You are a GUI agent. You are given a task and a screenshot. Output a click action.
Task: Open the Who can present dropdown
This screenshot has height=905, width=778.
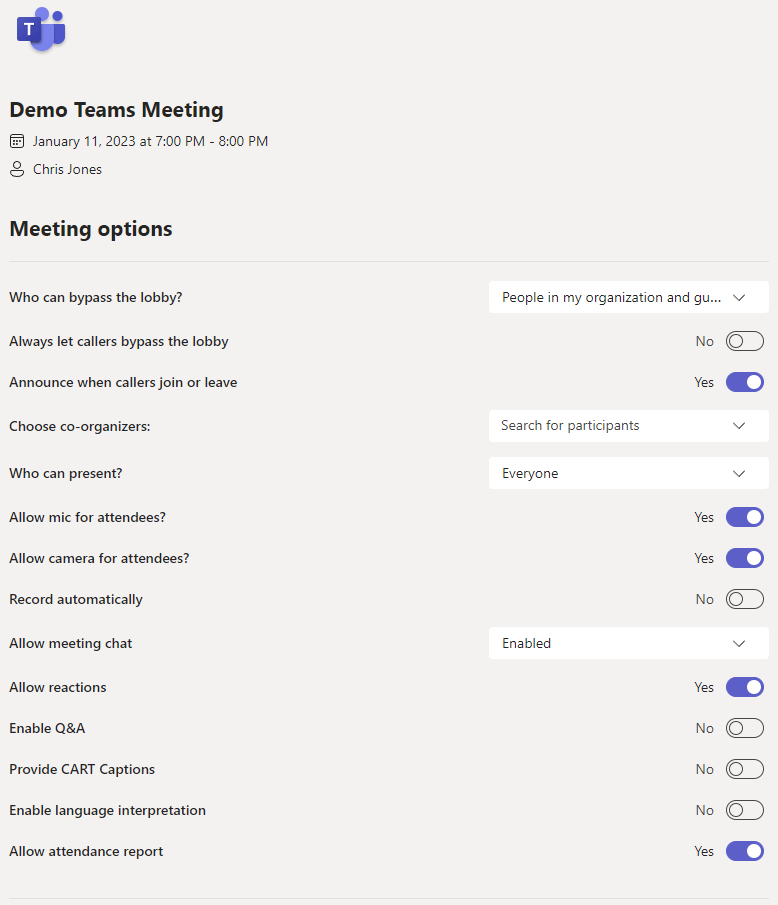[x=629, y=473]
